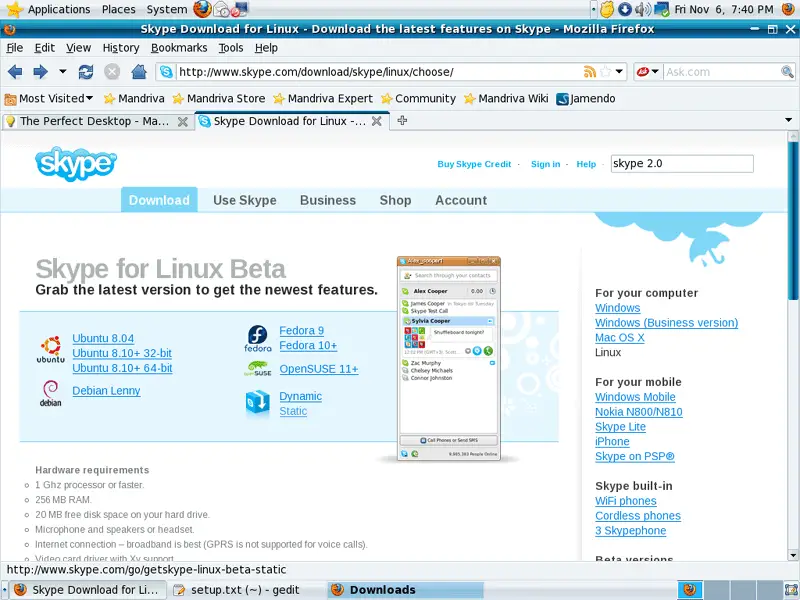Open the Community bookmark
Screen dimensions: 800x600
tap(418, 98)
